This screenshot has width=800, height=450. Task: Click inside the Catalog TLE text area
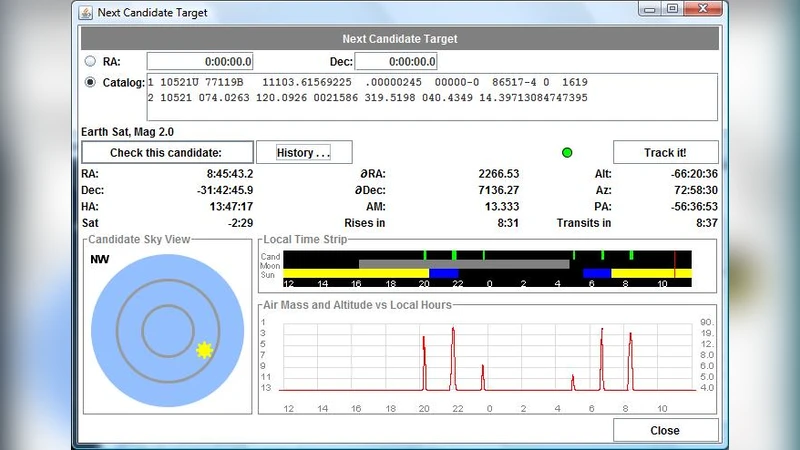430,96
